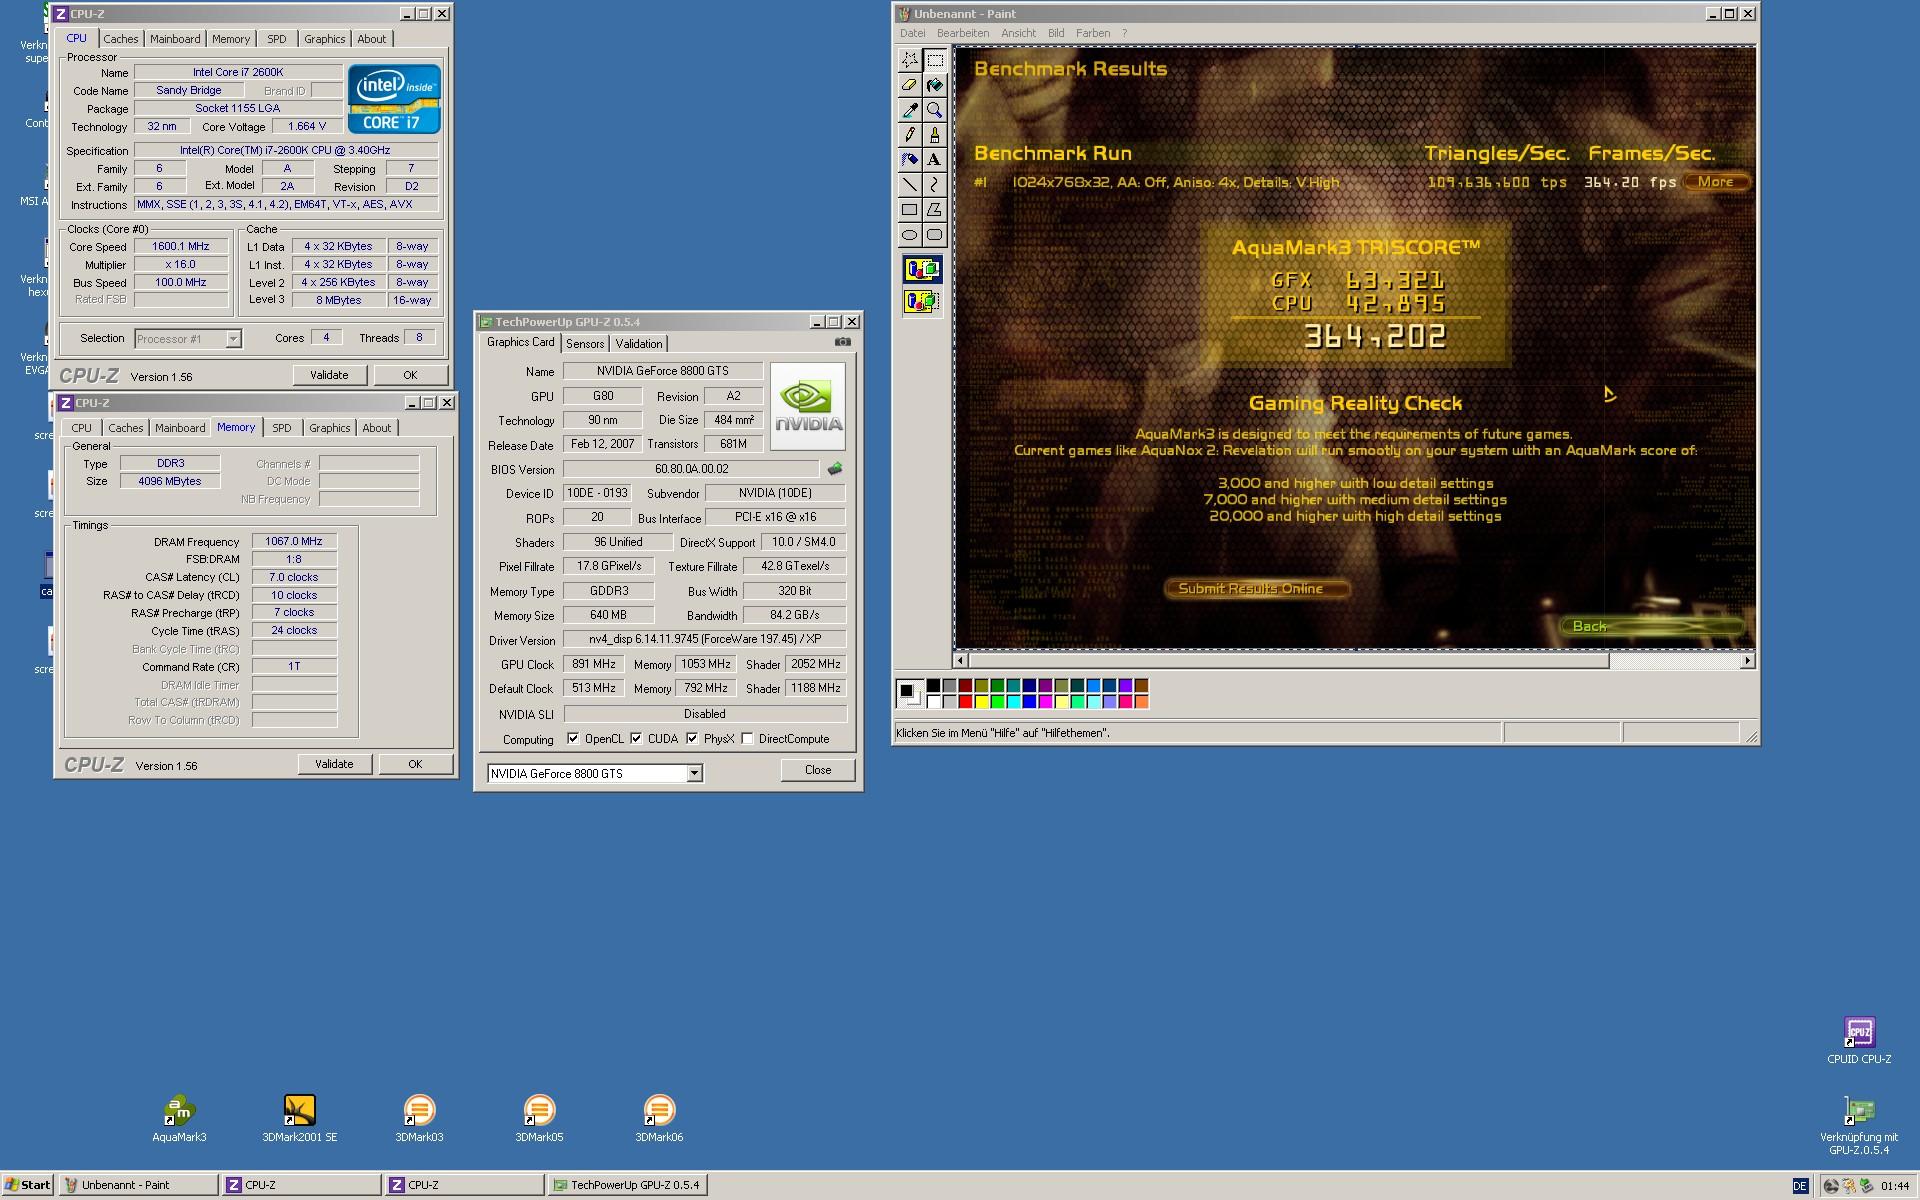
Task: Open SPD tab in lower CPU-Z window
Action: [282, 428]
